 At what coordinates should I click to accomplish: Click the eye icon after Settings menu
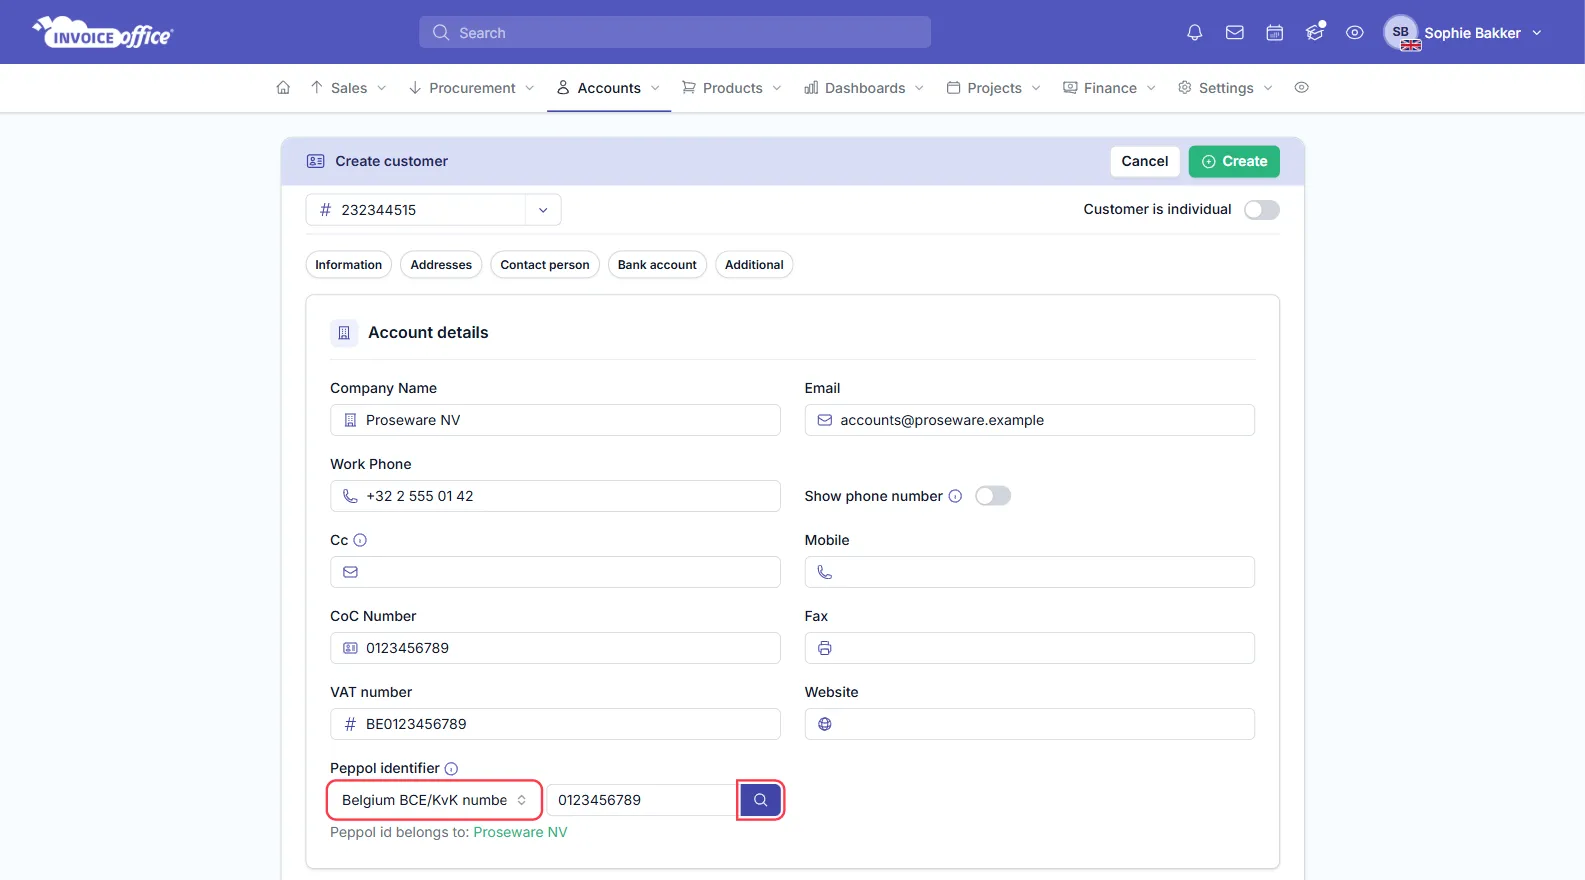point(1301,88)
